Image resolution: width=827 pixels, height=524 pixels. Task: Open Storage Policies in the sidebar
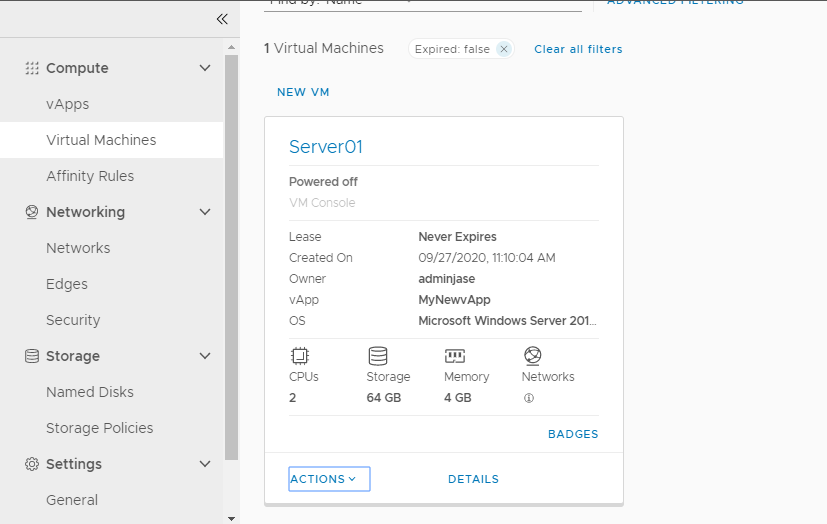100,428
